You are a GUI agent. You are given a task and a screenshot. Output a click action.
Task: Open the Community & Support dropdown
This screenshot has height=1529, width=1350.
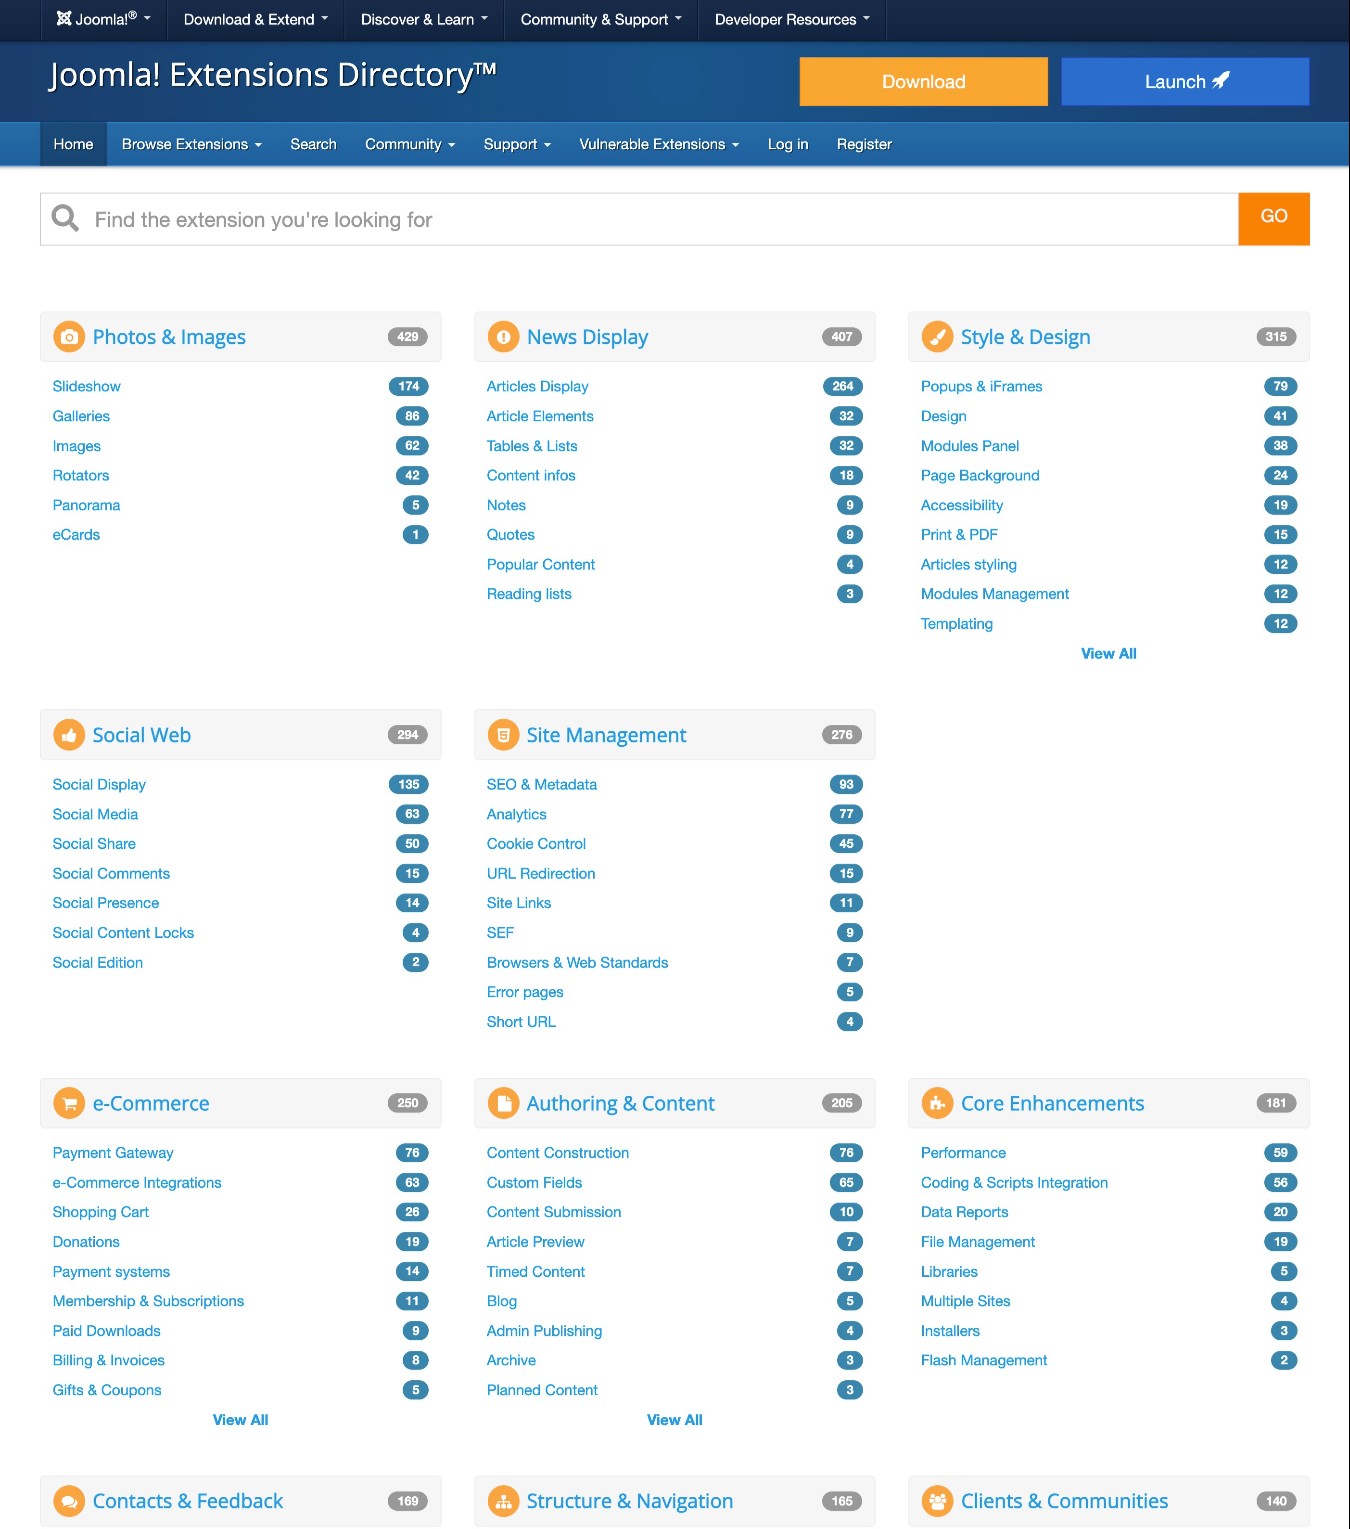598,19
